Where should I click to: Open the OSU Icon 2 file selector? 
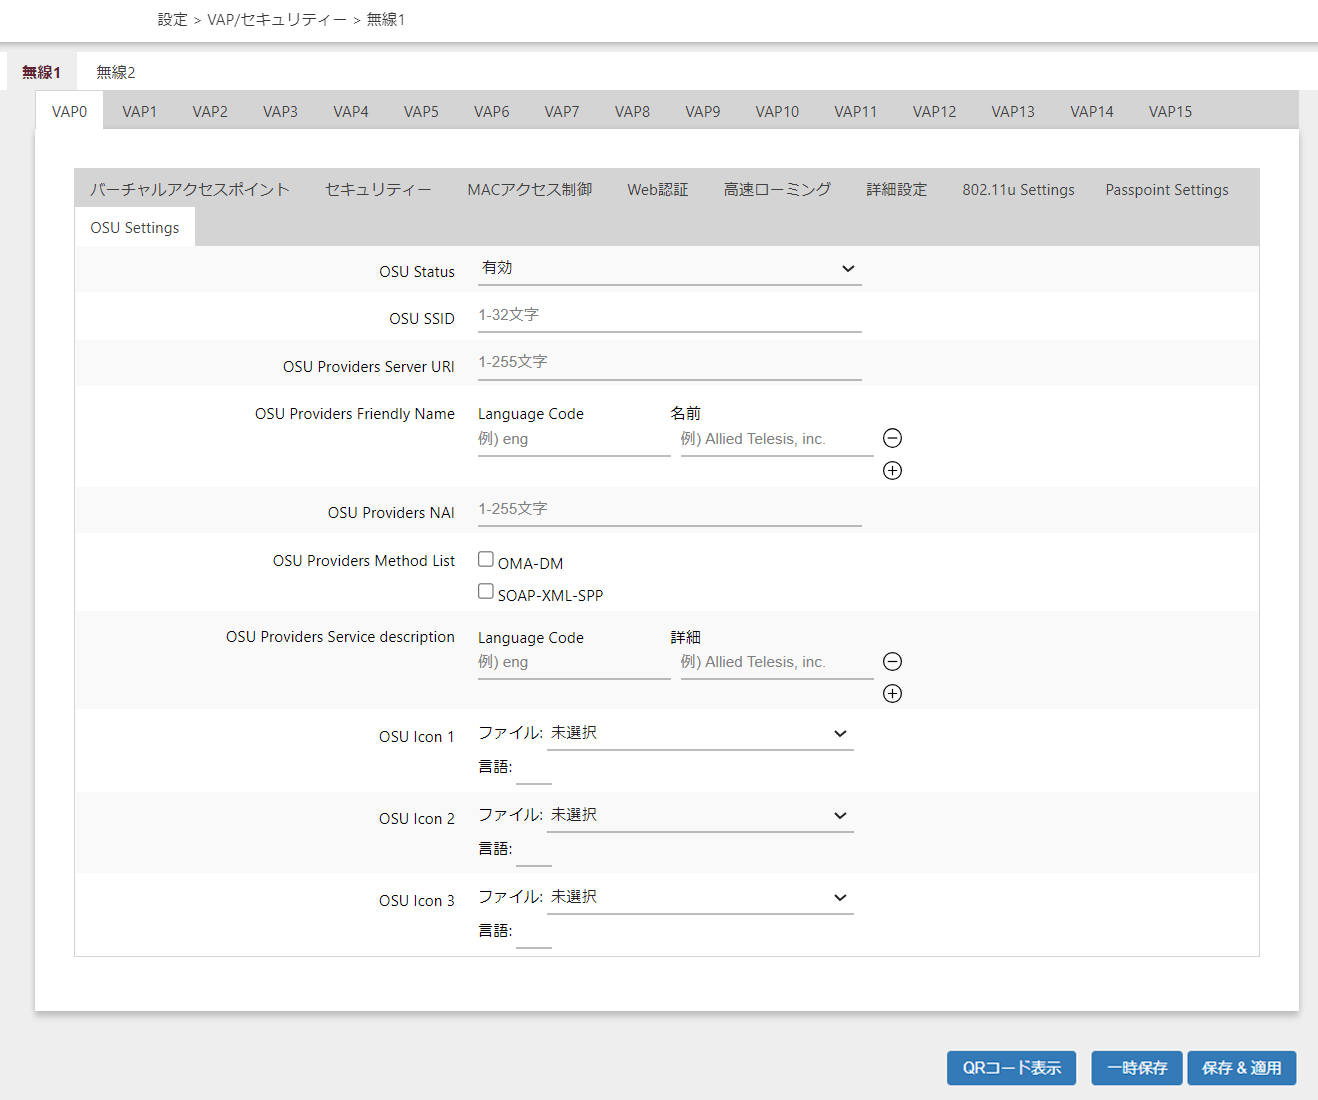[x=700, y=816]
